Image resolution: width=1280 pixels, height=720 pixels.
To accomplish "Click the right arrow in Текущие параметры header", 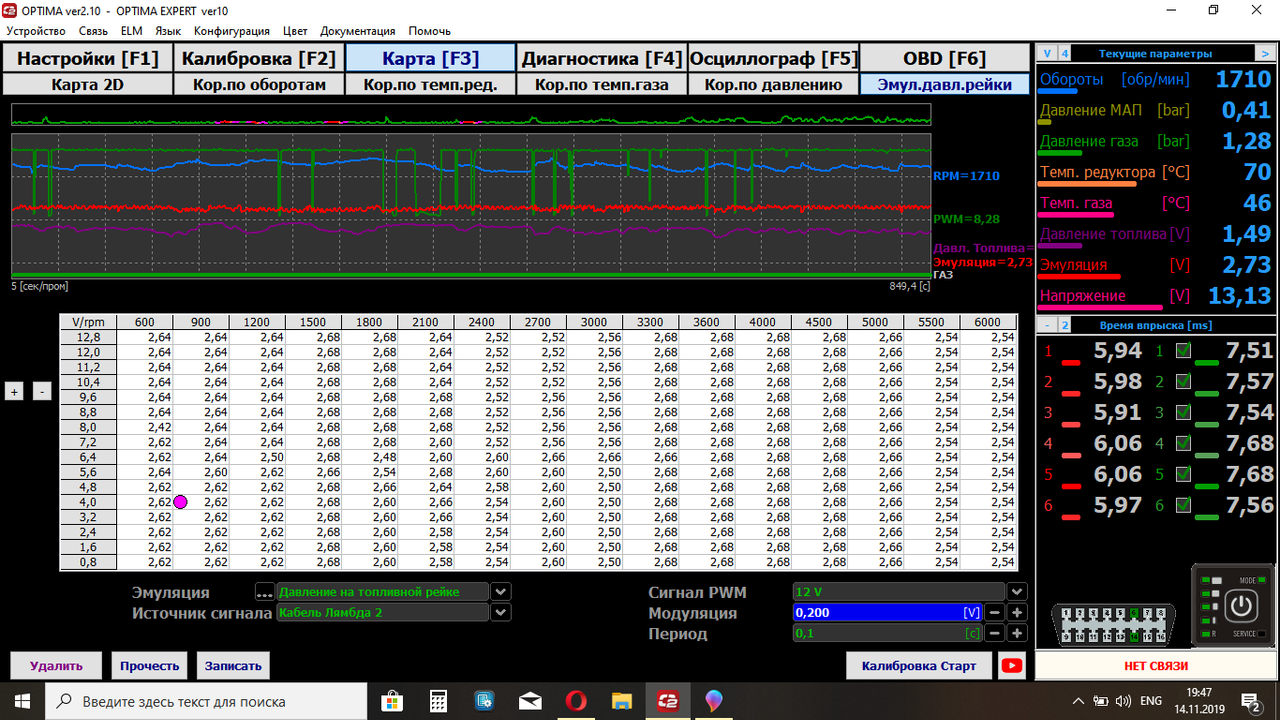I will coord(1266,53).
